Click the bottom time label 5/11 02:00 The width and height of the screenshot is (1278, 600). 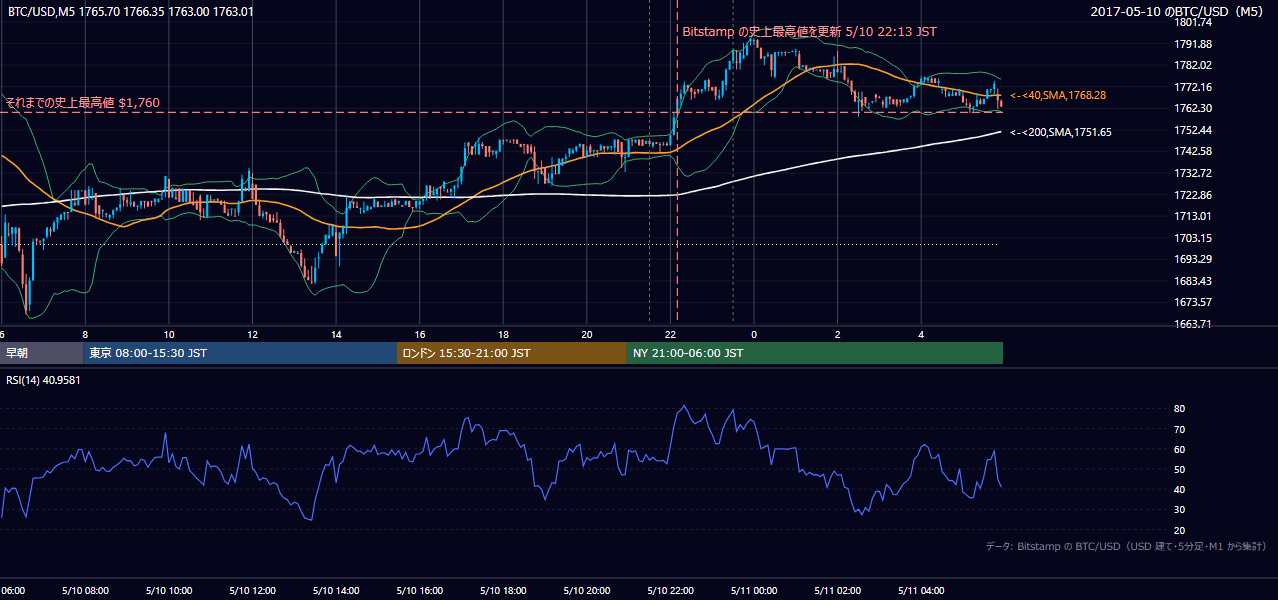click(835, 591)
